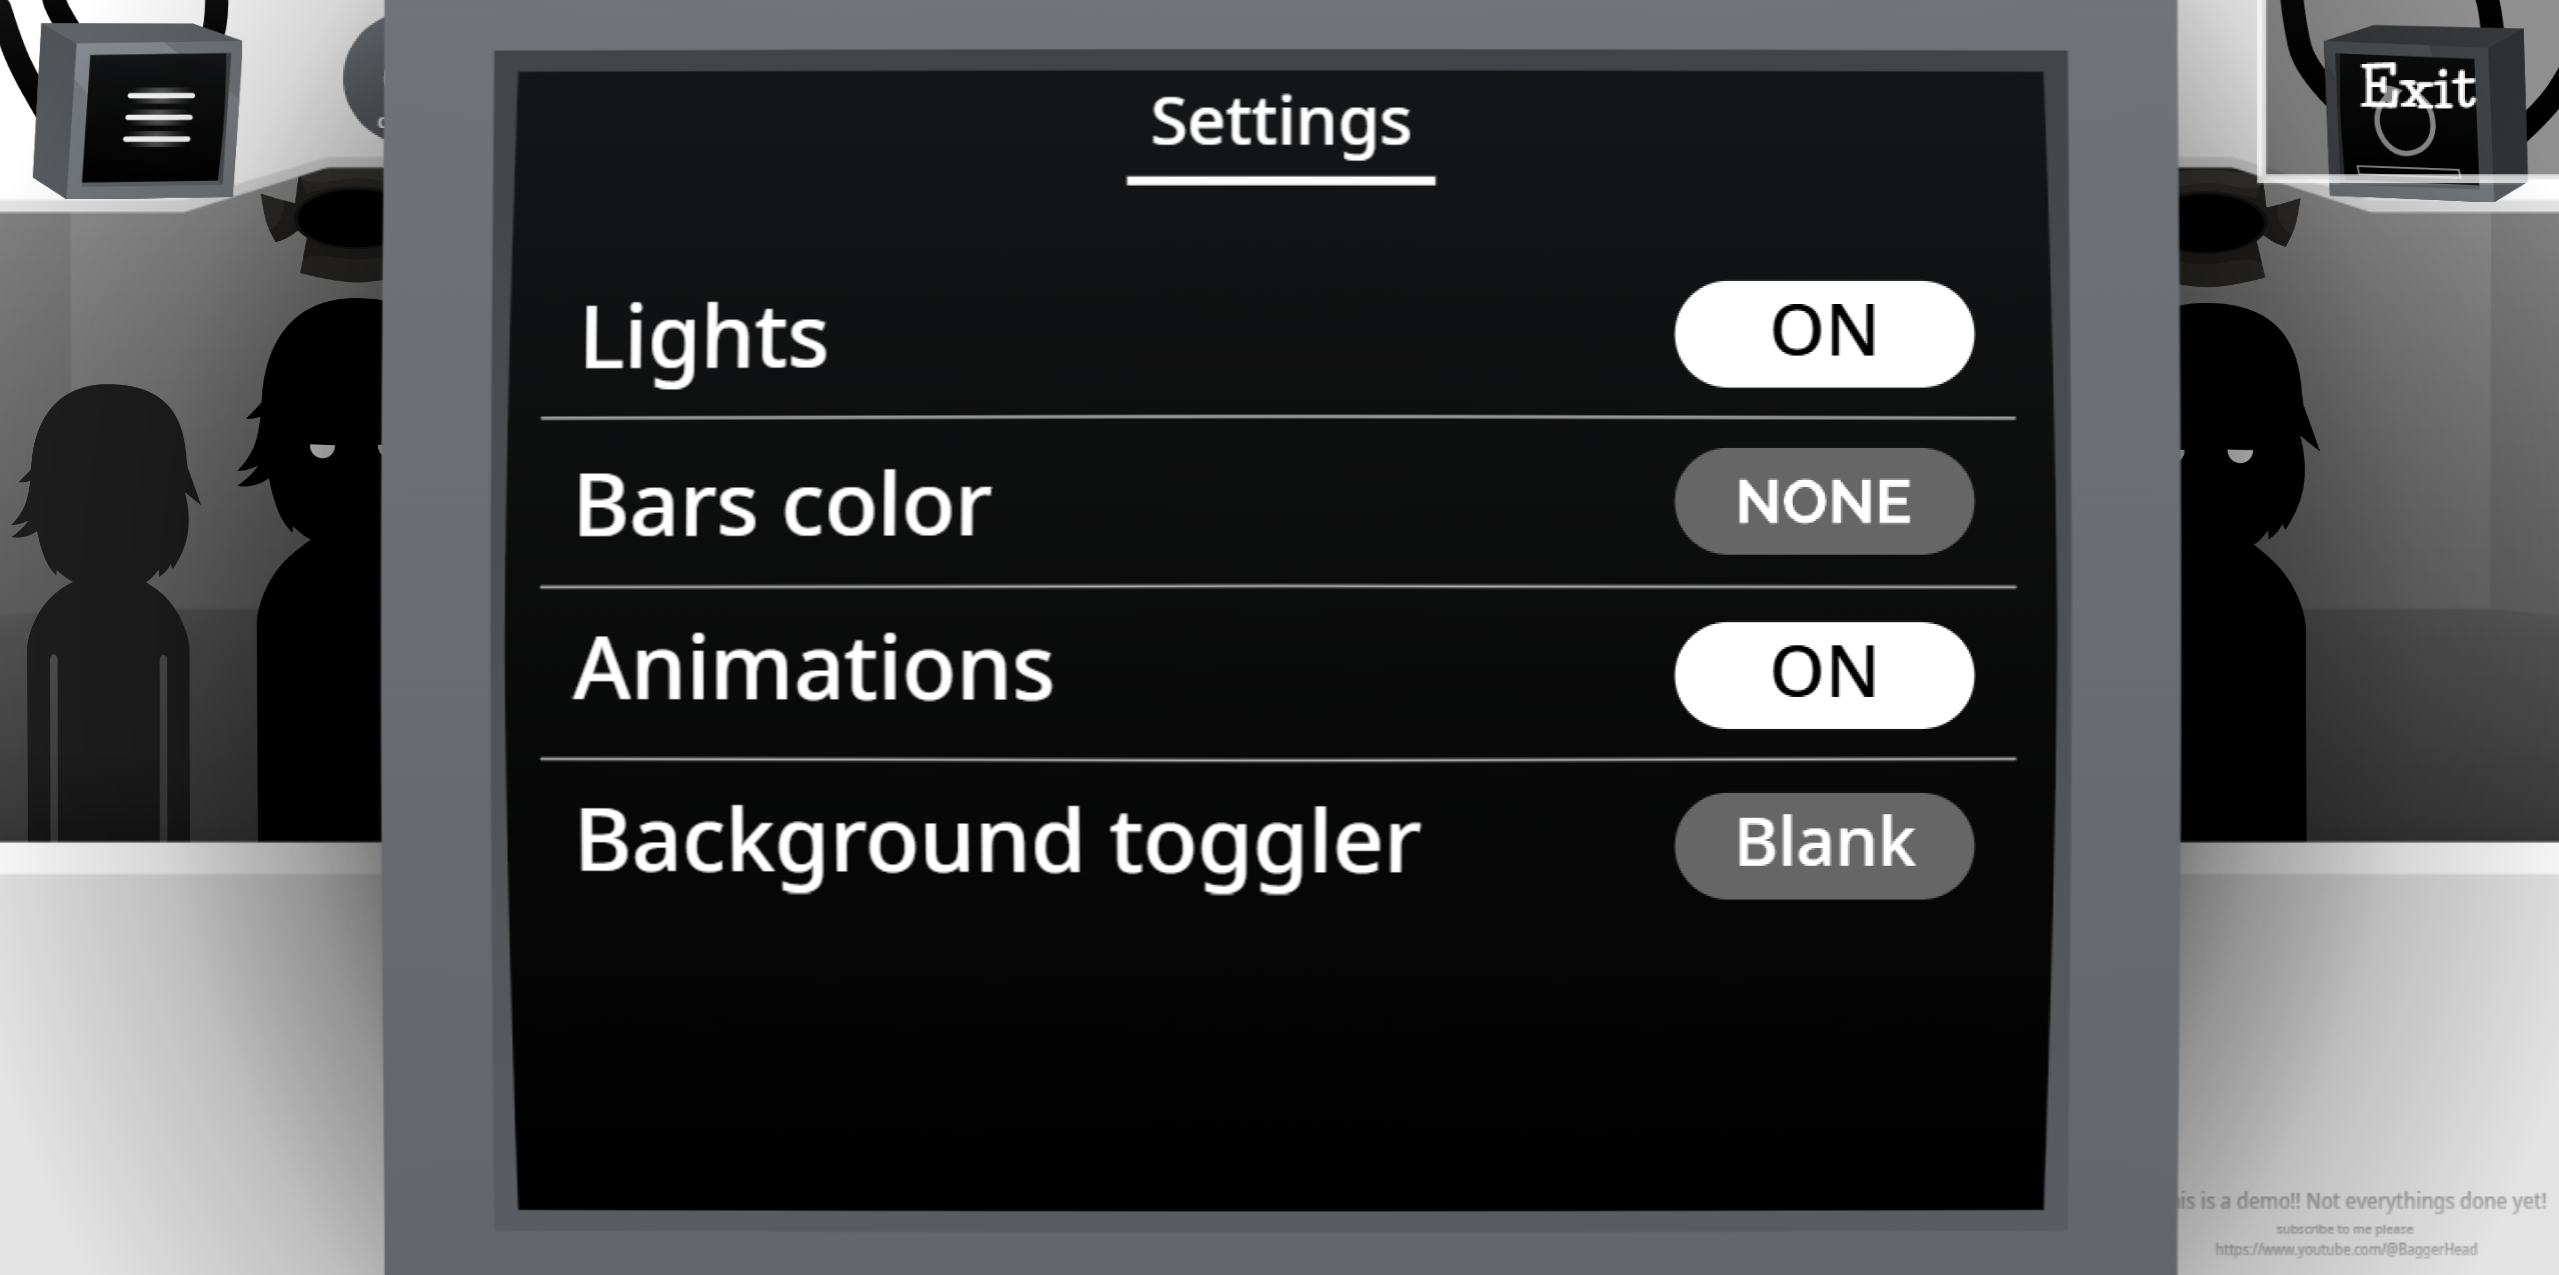The image size is (2559, 1275).
Task: Click the Animations setting label
Action: (813, 668)
